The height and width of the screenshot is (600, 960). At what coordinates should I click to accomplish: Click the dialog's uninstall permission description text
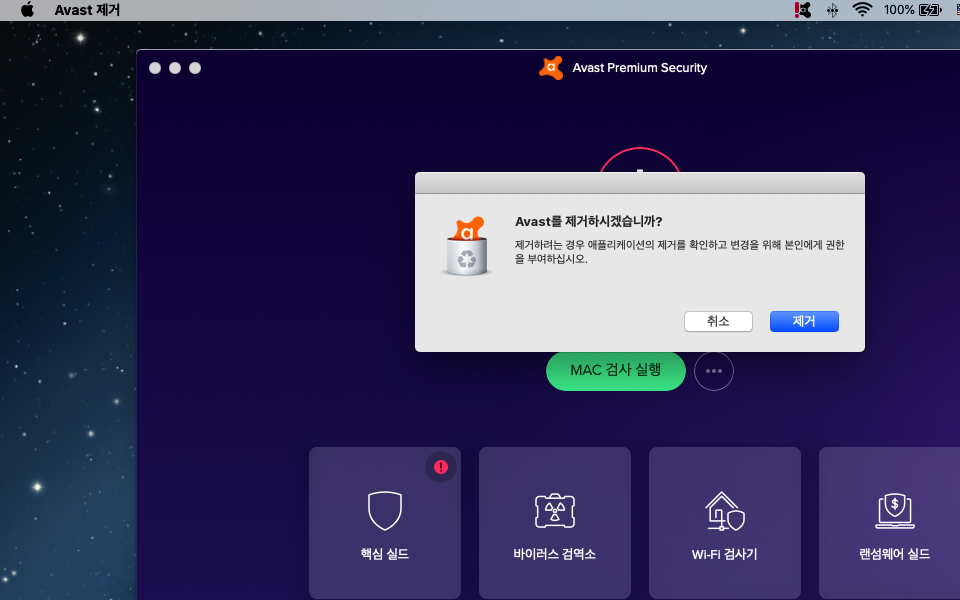[x=679, y=252]
